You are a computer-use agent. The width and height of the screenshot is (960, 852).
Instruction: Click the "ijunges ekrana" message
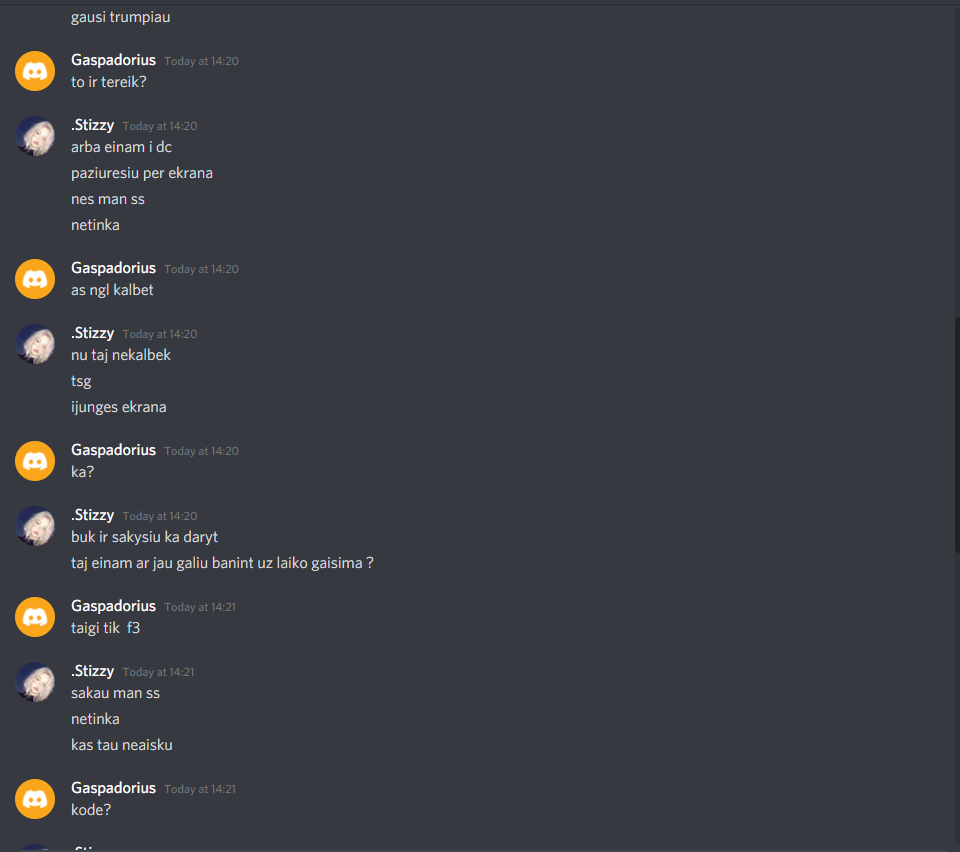pyautogui.click(x=119, y=407)
